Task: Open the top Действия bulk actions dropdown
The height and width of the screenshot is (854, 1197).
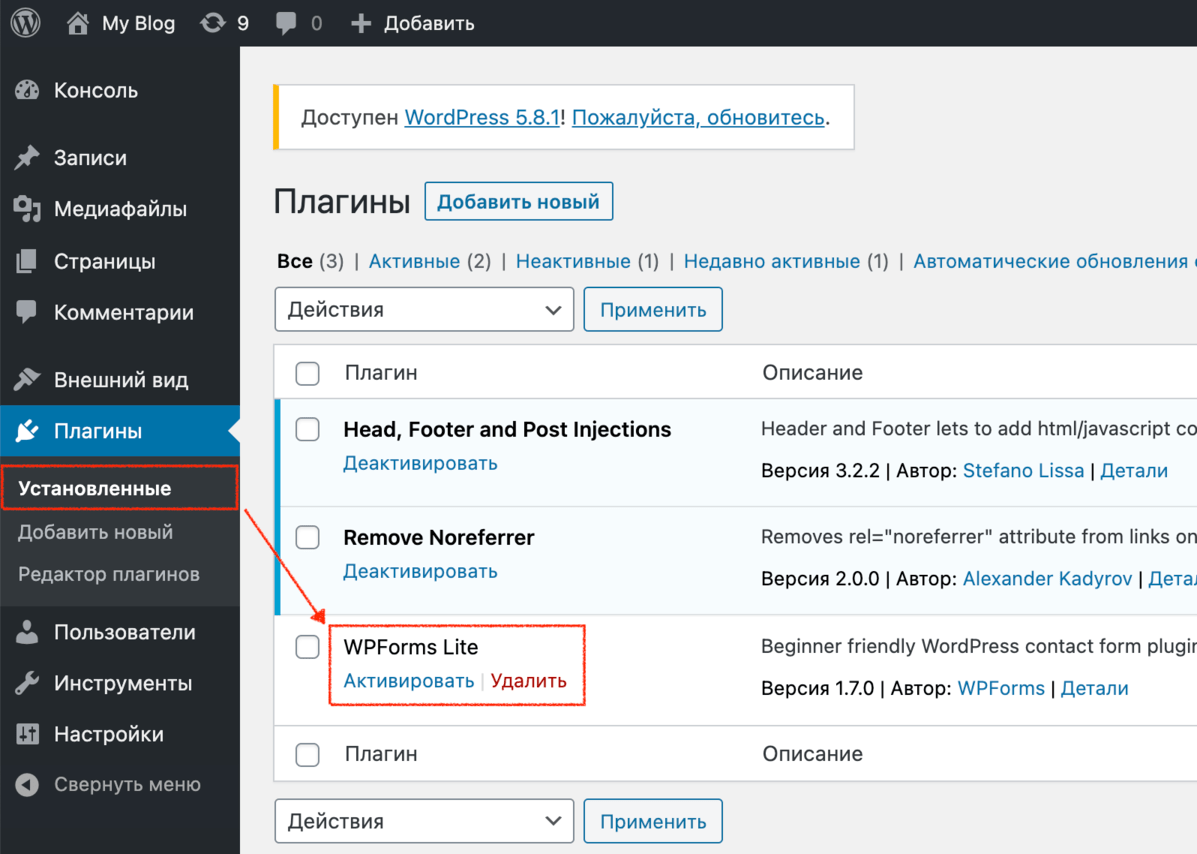Action: tap(424, 310)
